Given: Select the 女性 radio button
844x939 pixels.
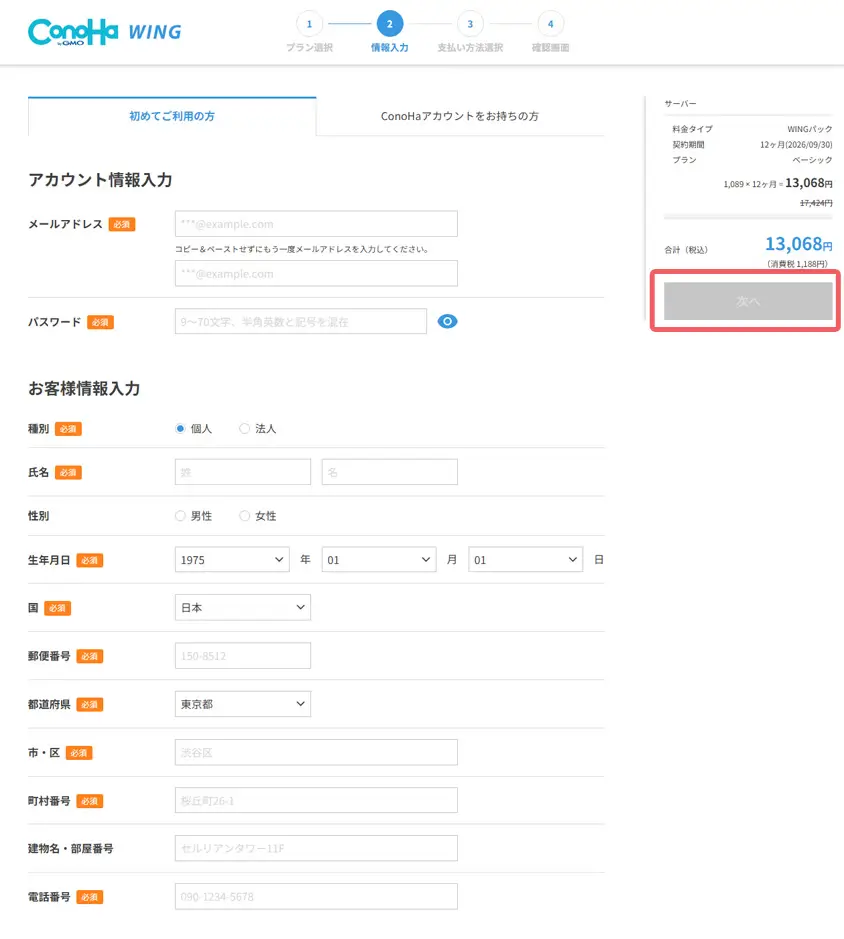Looking at the screenshot, I should point(244,516).
